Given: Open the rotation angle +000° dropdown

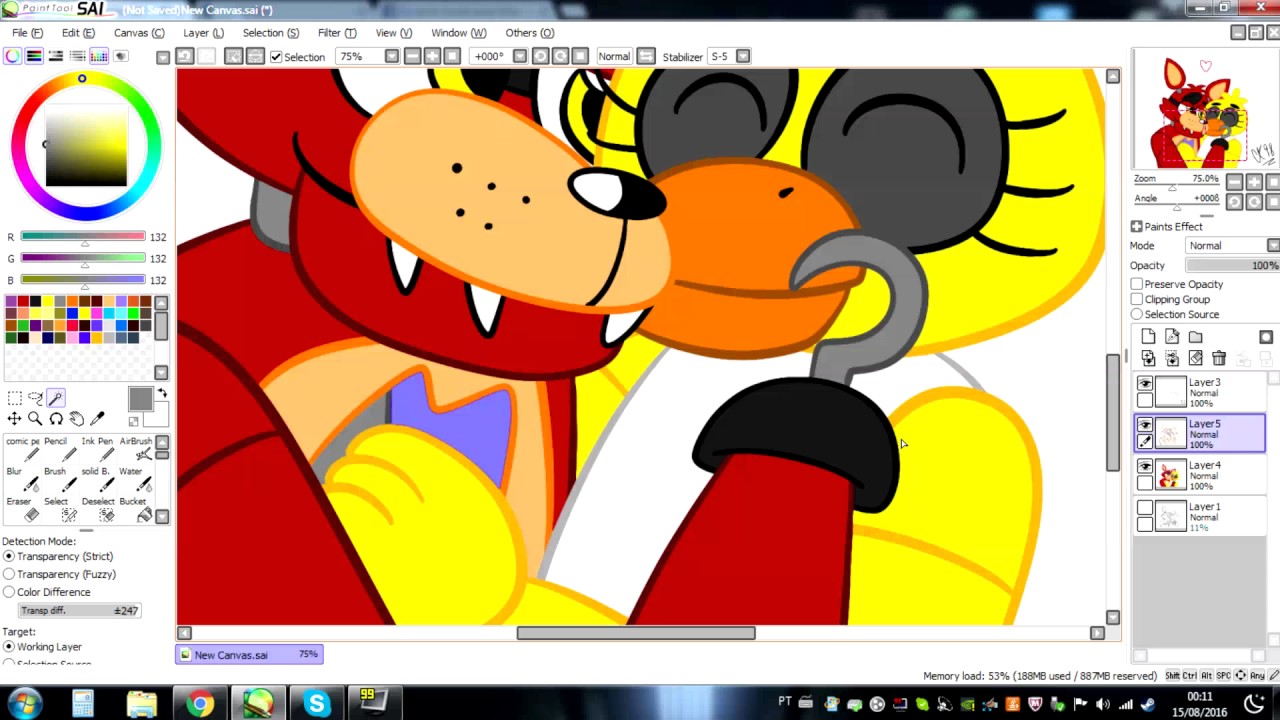Looking at the screenshot, I should tap(519, 57).
